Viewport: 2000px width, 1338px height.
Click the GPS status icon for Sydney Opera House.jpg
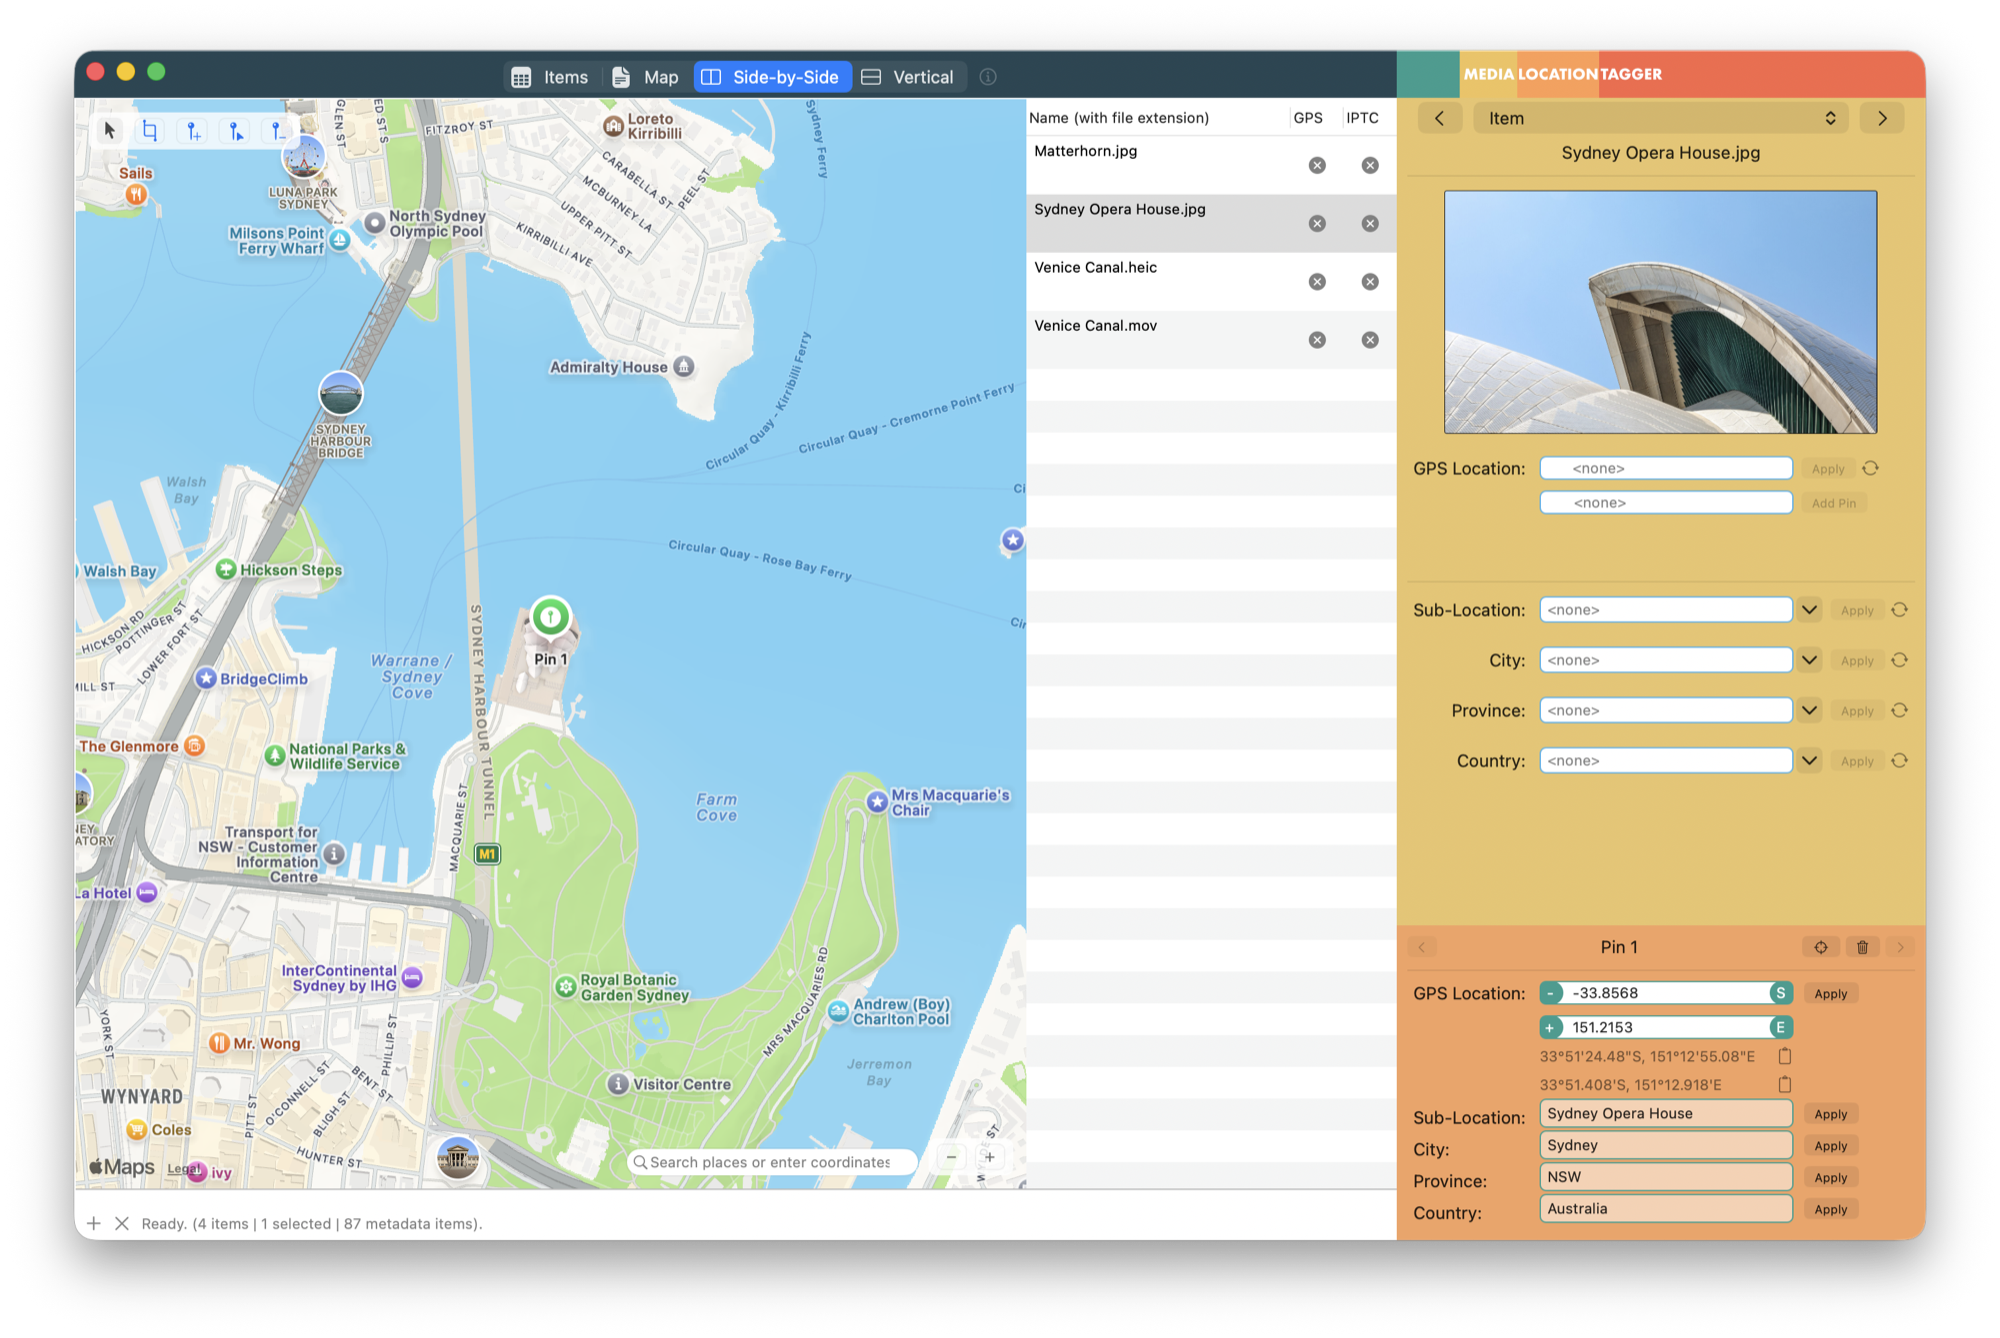(x=1317, y=223)
